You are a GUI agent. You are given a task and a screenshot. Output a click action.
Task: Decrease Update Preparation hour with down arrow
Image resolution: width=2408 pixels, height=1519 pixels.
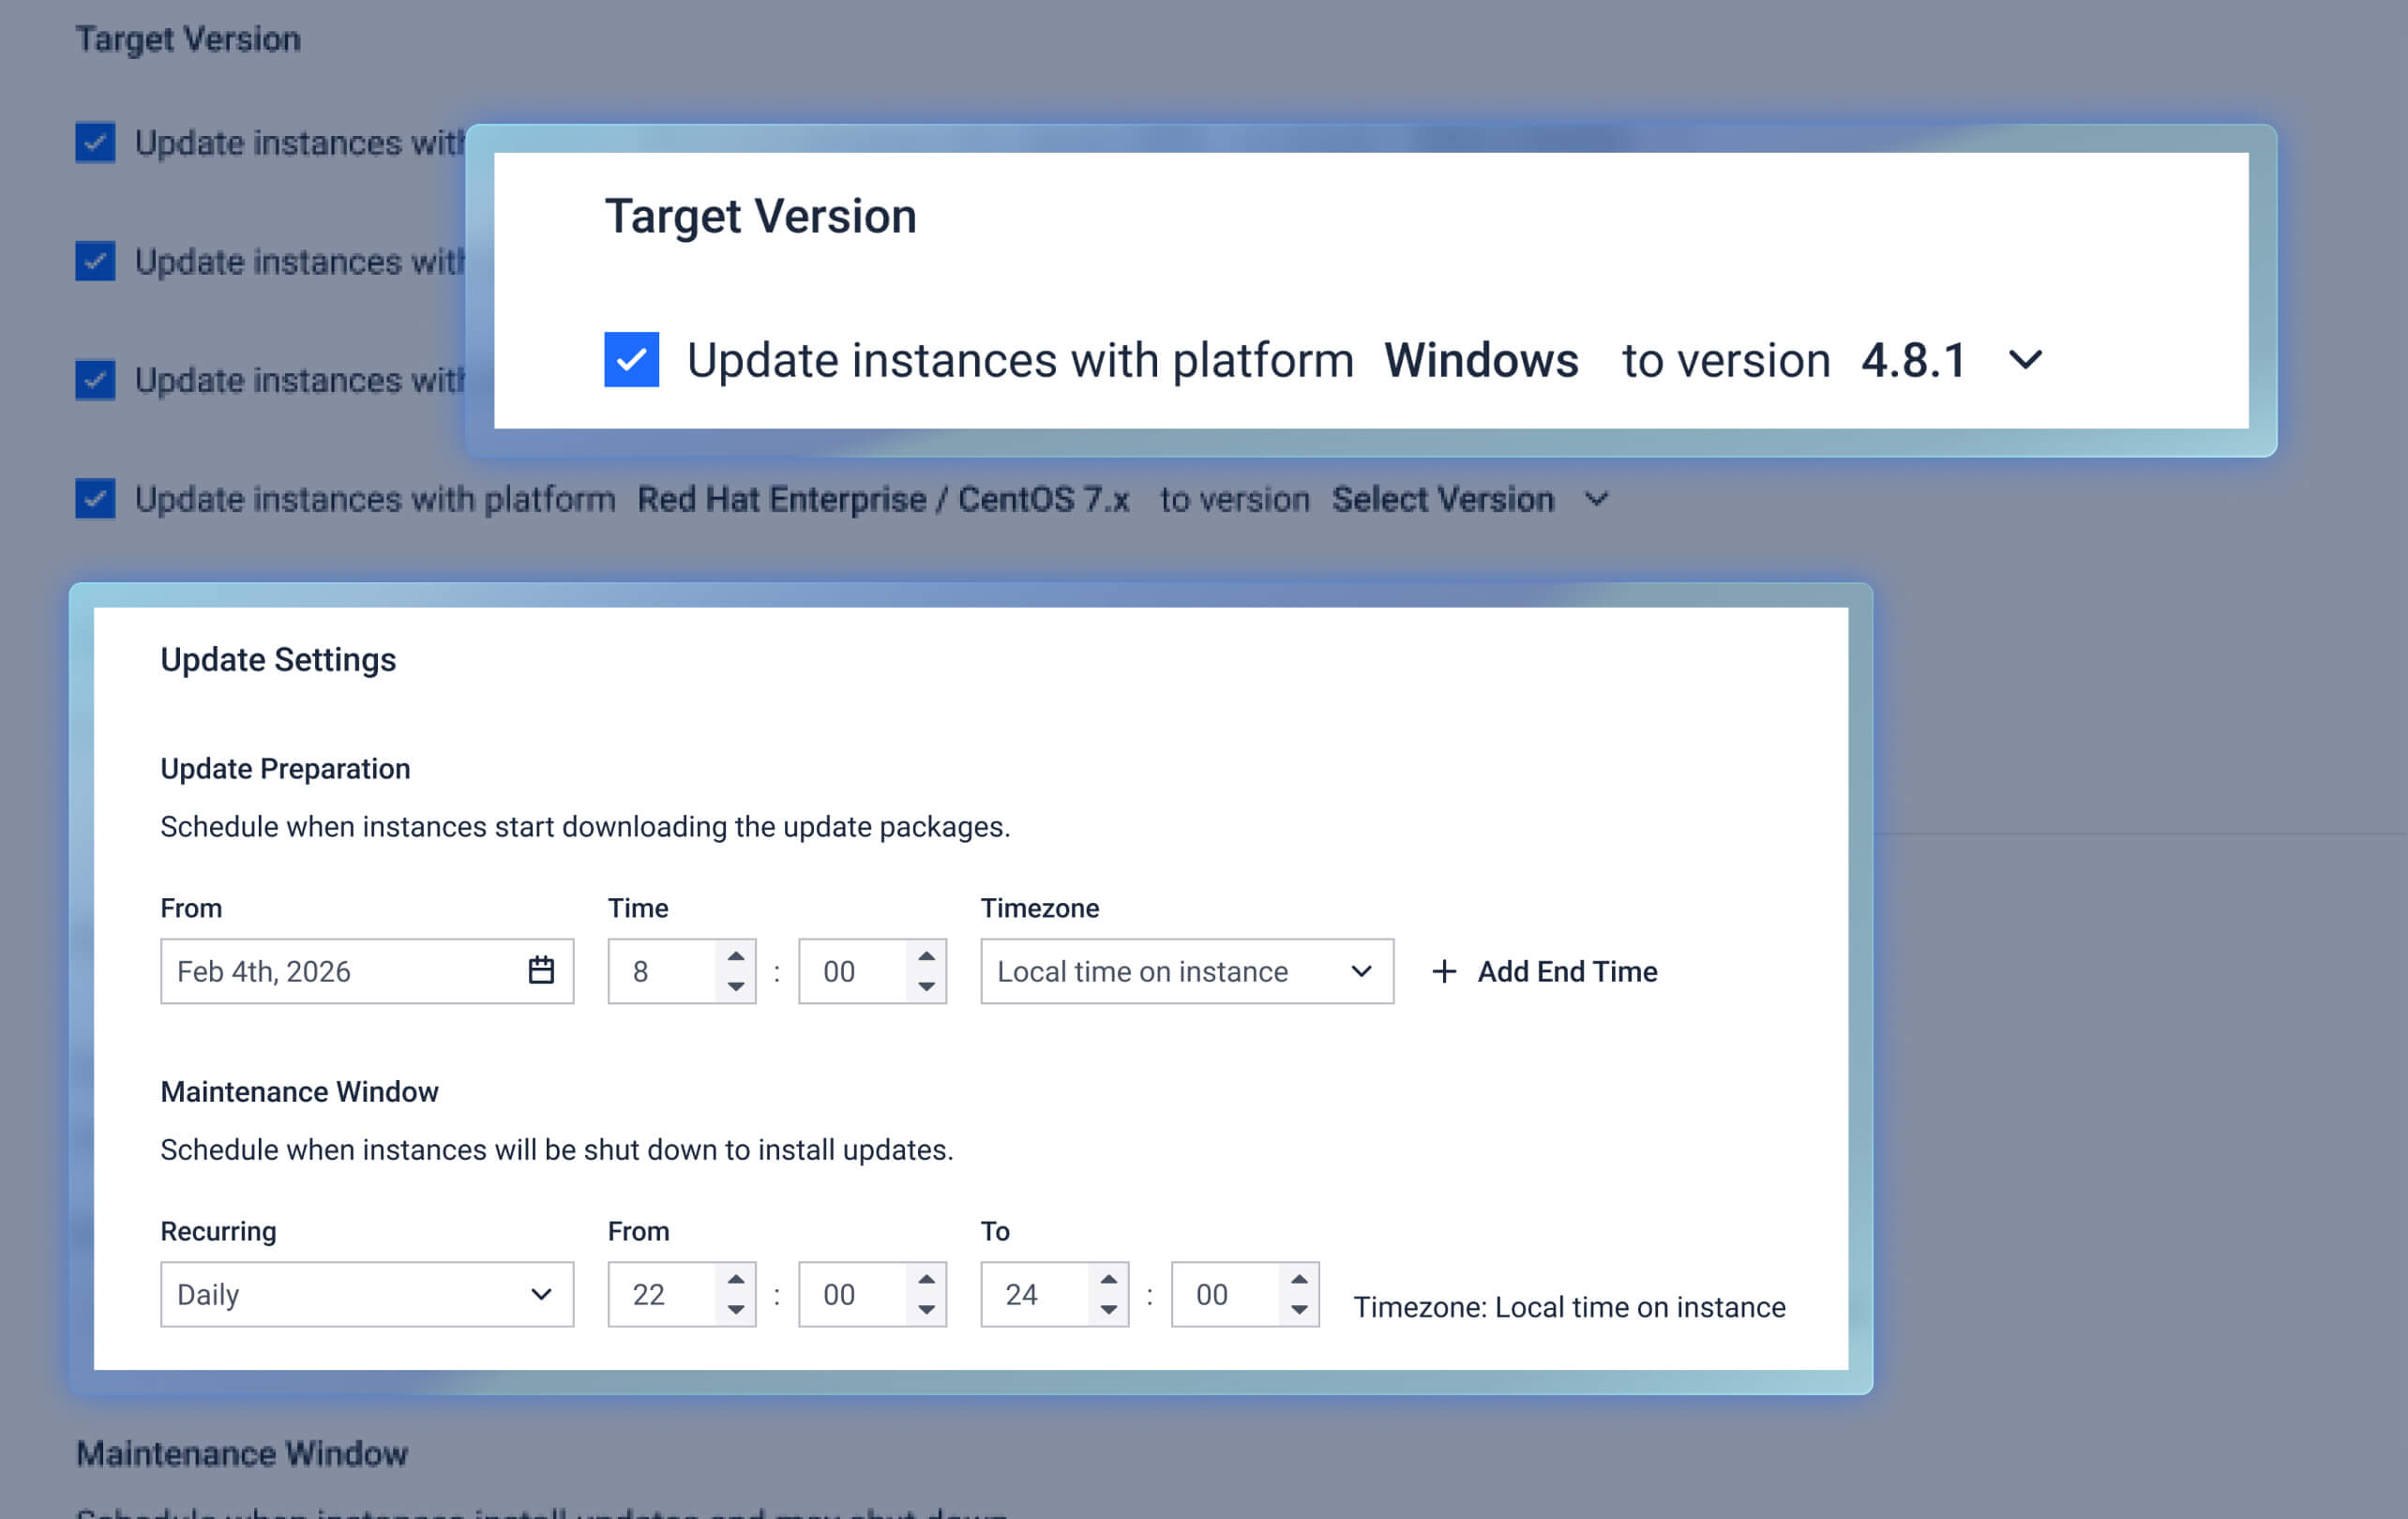click(736, 986)
